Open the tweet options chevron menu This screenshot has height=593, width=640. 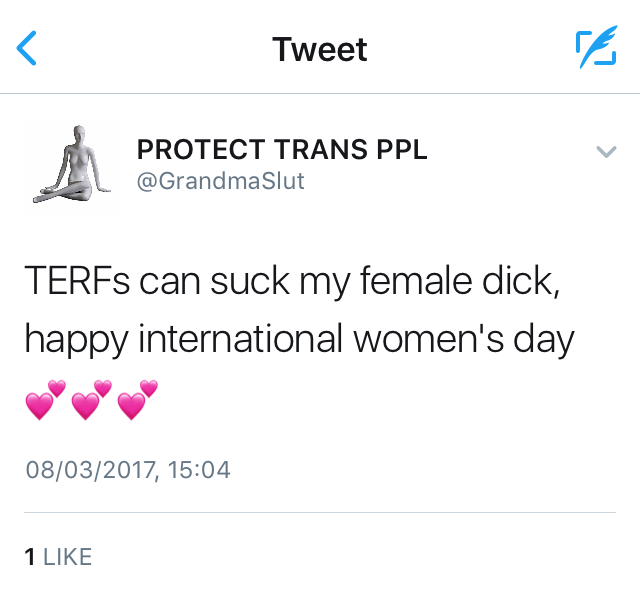coord(605,152)
